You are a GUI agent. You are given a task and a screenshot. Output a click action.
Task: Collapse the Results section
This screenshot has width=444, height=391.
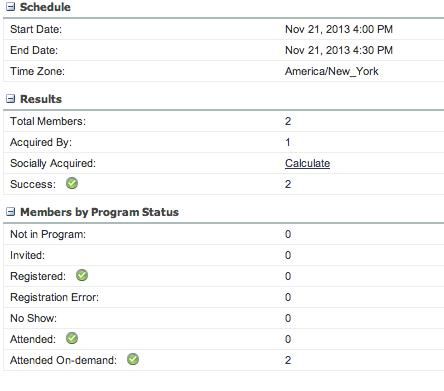coord(11,99)
